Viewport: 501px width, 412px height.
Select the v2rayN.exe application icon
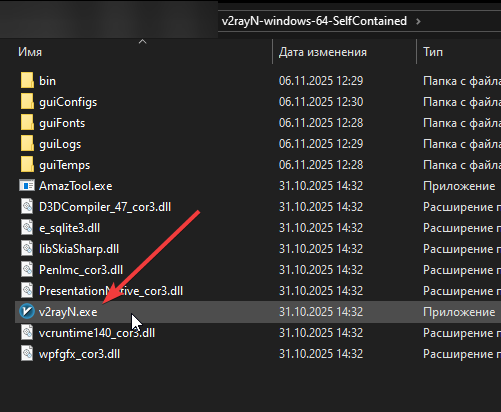pos(27,312)
